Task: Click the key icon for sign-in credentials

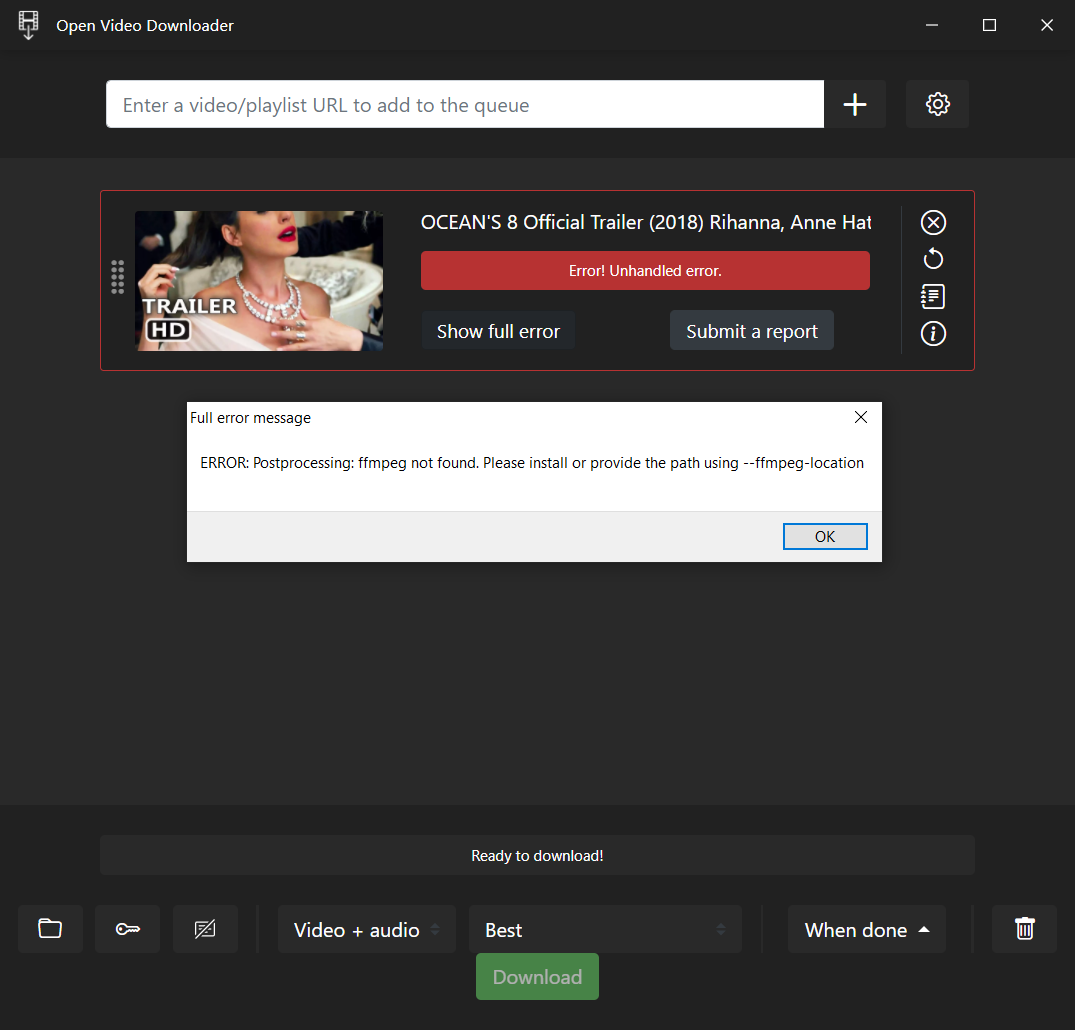Action: (x=128, y=929)
